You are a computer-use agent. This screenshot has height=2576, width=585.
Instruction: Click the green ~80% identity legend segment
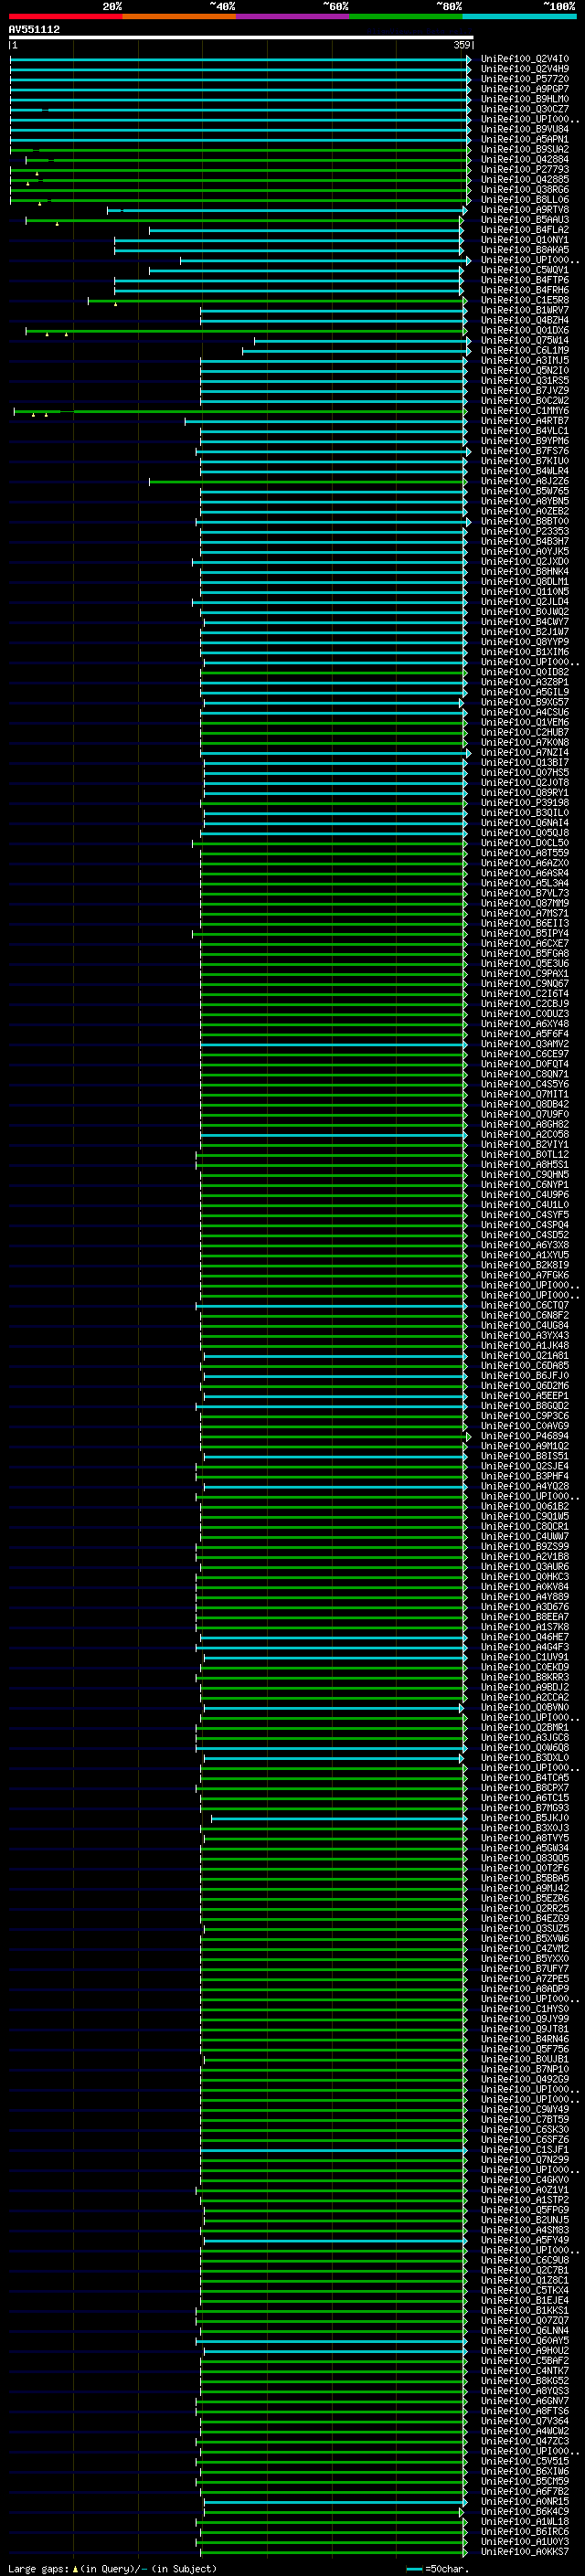point(406,16)
